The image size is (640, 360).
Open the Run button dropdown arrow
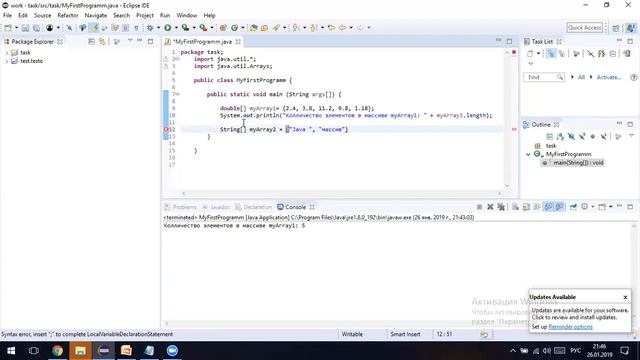[x=176, y=28]
